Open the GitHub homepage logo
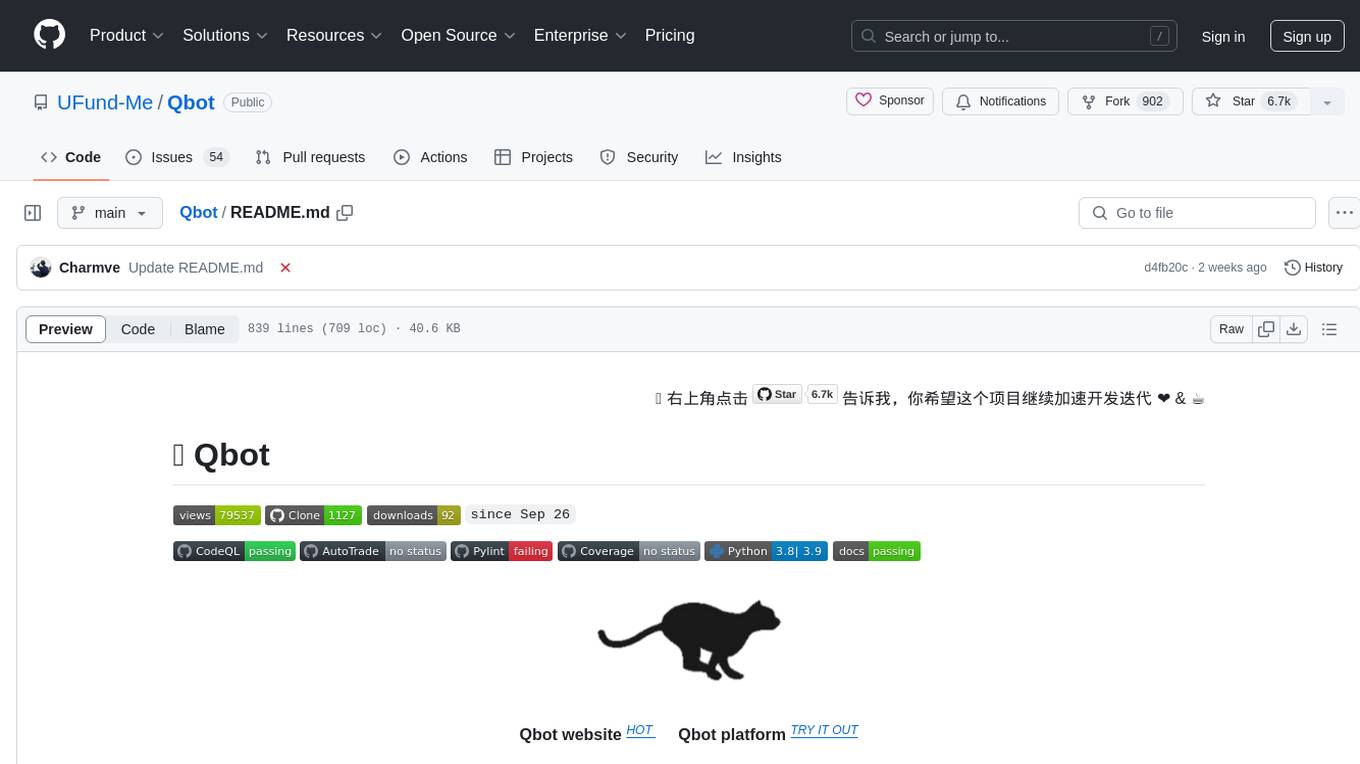 point(49,35)
